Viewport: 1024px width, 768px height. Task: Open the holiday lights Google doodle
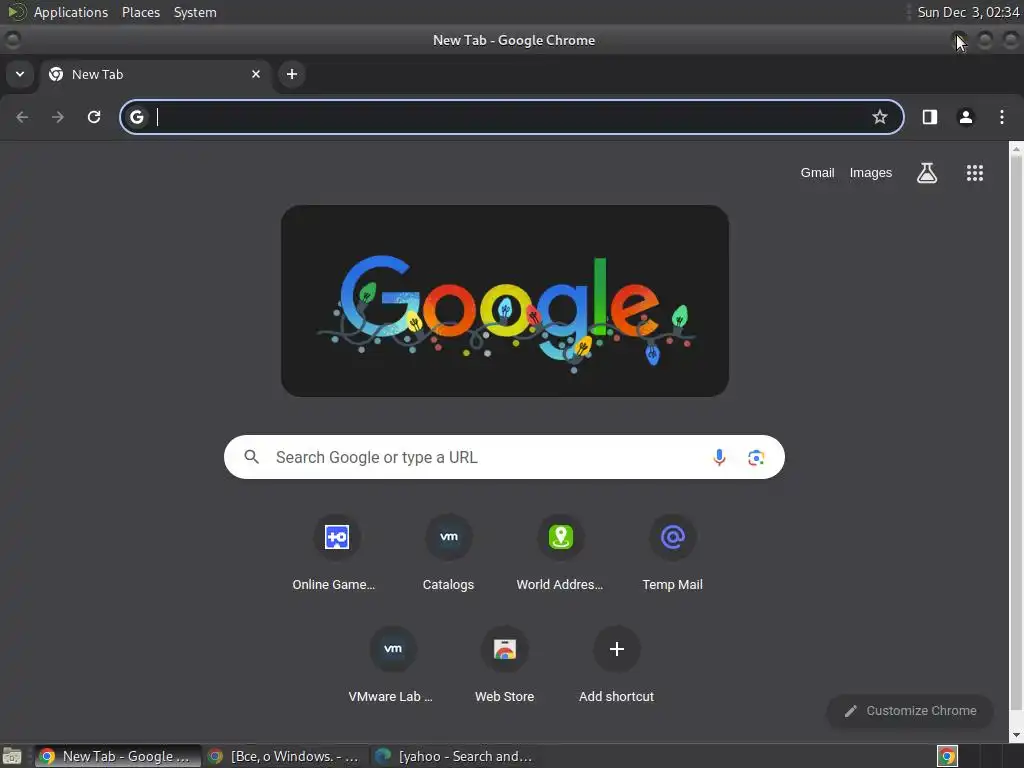click(505, 301)
